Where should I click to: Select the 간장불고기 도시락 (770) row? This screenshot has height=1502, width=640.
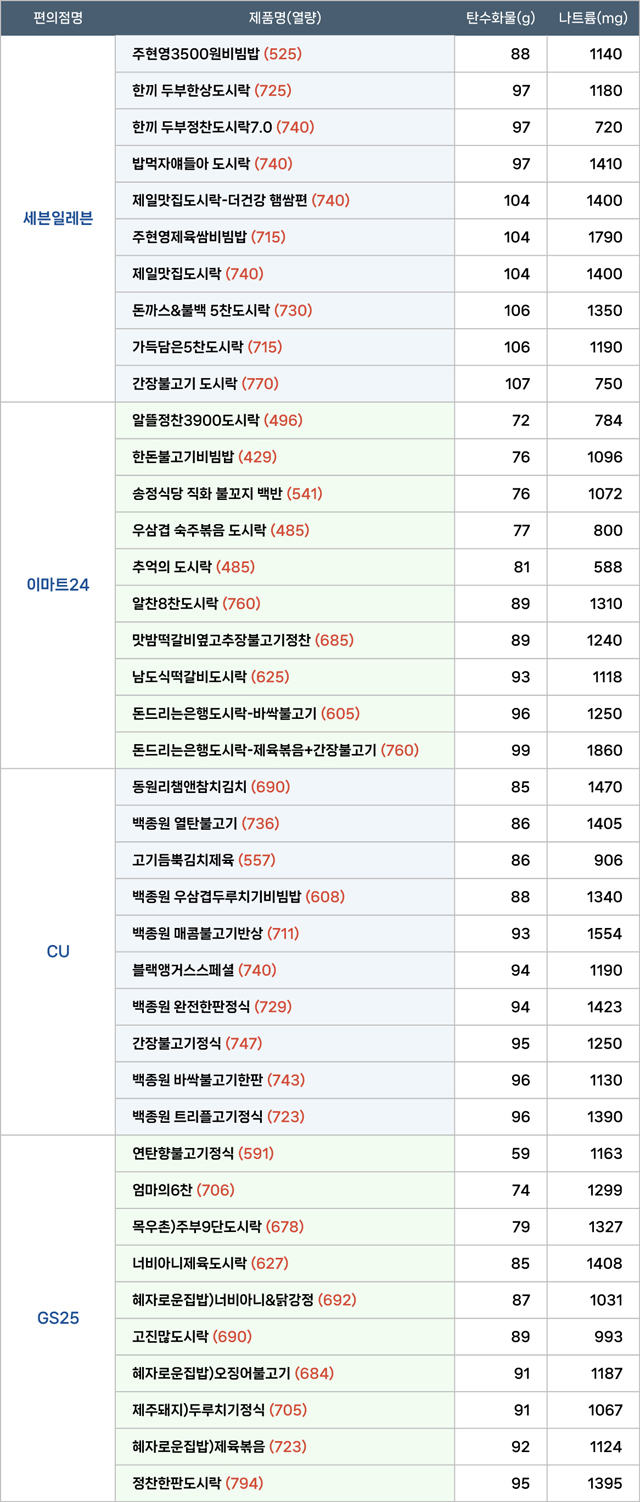point(205,384)
